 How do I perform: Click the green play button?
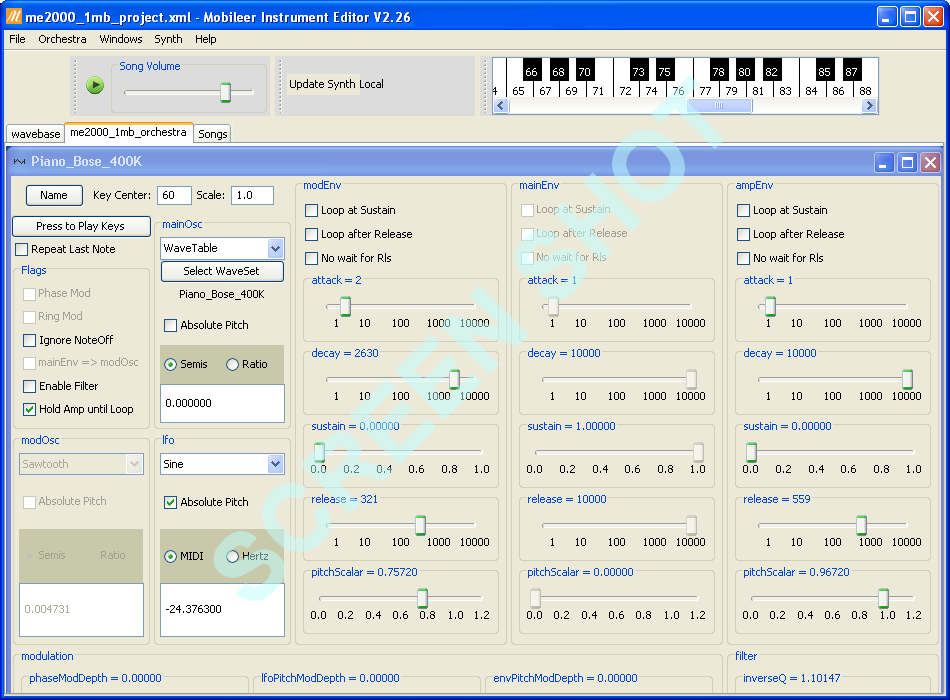95,85
